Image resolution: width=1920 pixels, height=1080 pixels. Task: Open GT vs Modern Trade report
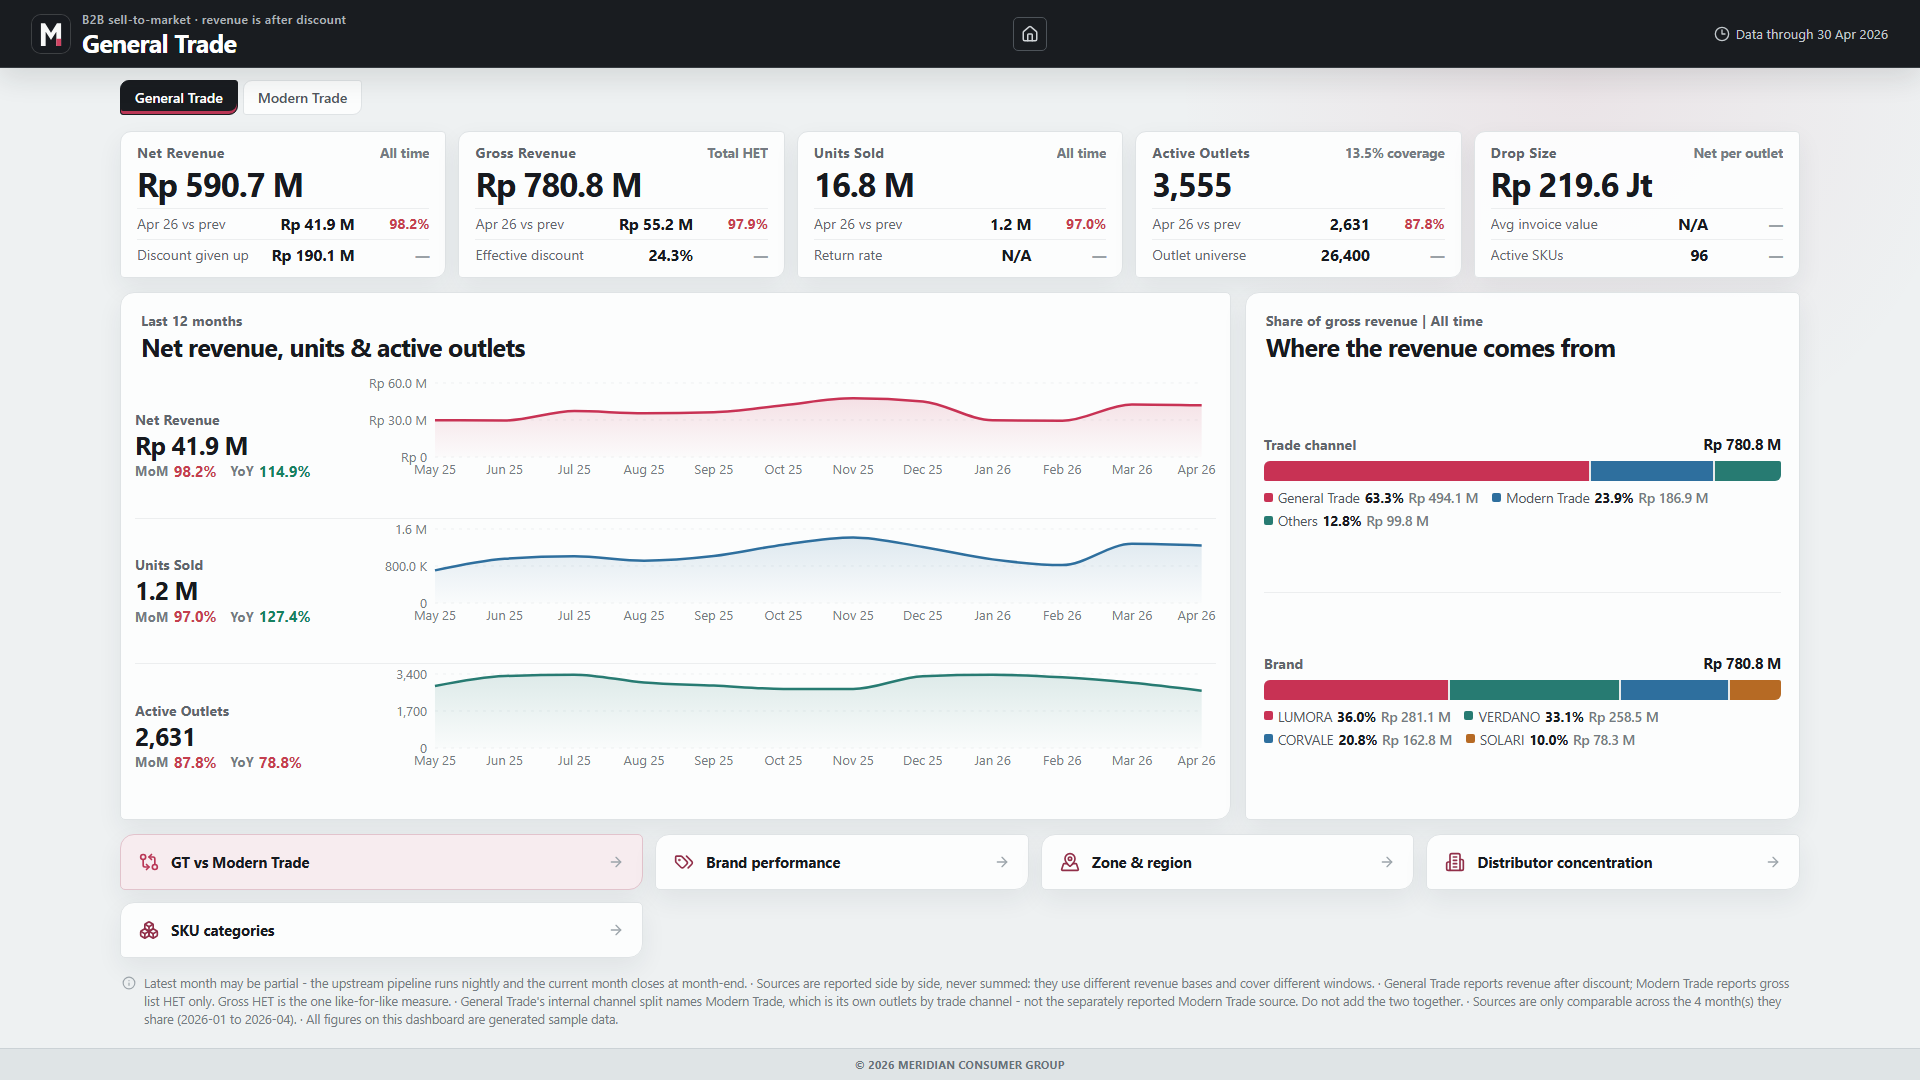coord(381,862)
